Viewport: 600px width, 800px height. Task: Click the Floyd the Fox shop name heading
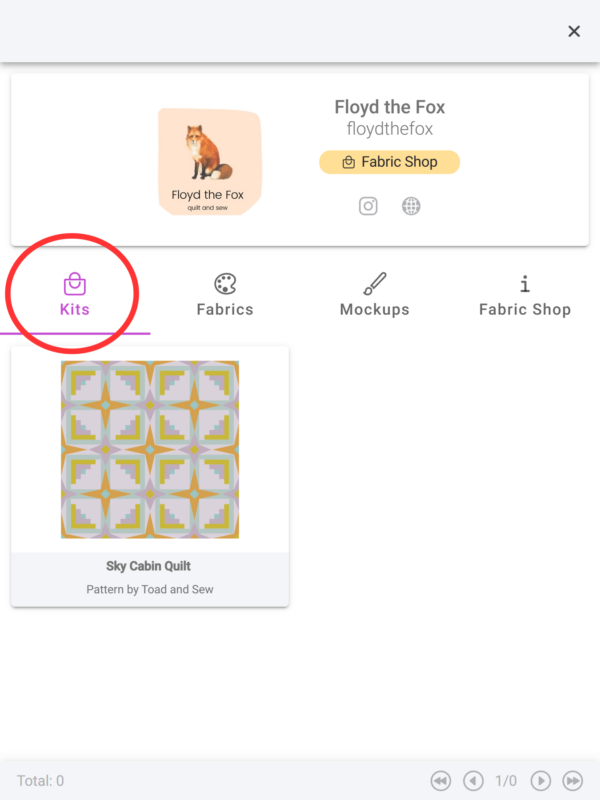[x=389, y=107]
